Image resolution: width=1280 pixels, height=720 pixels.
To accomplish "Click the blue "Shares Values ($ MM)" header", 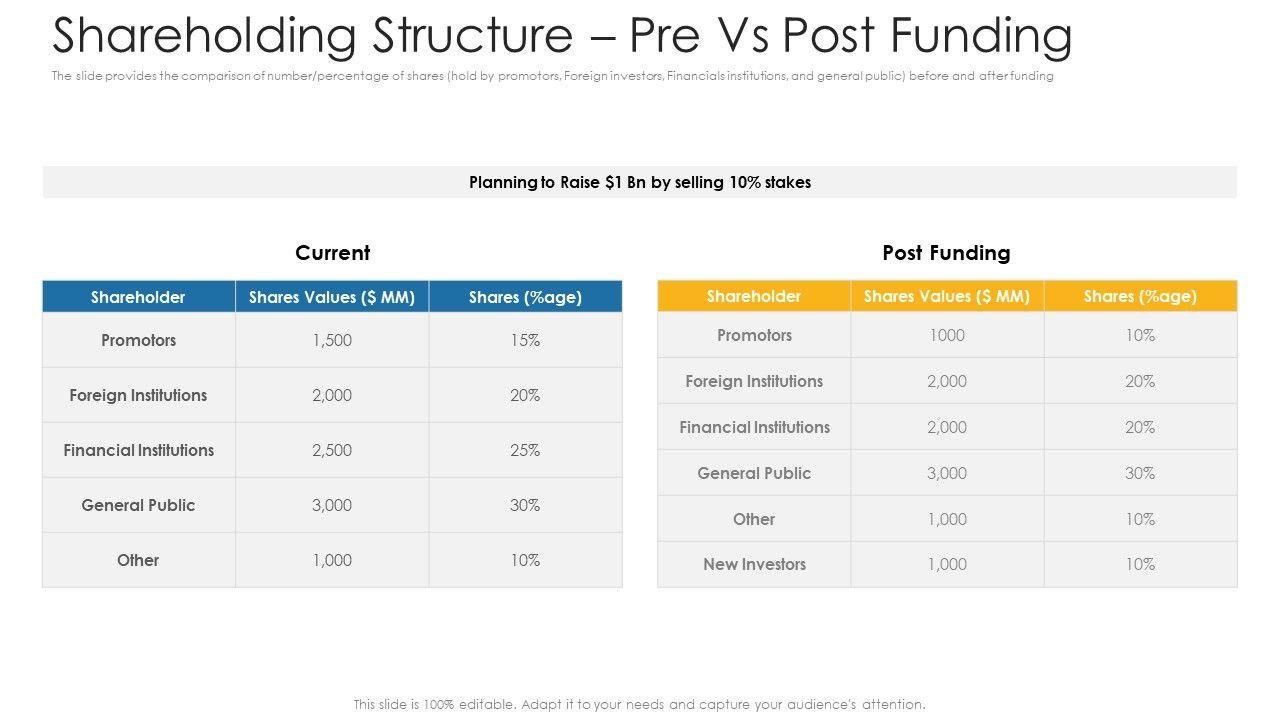I will tap(332, 297).
